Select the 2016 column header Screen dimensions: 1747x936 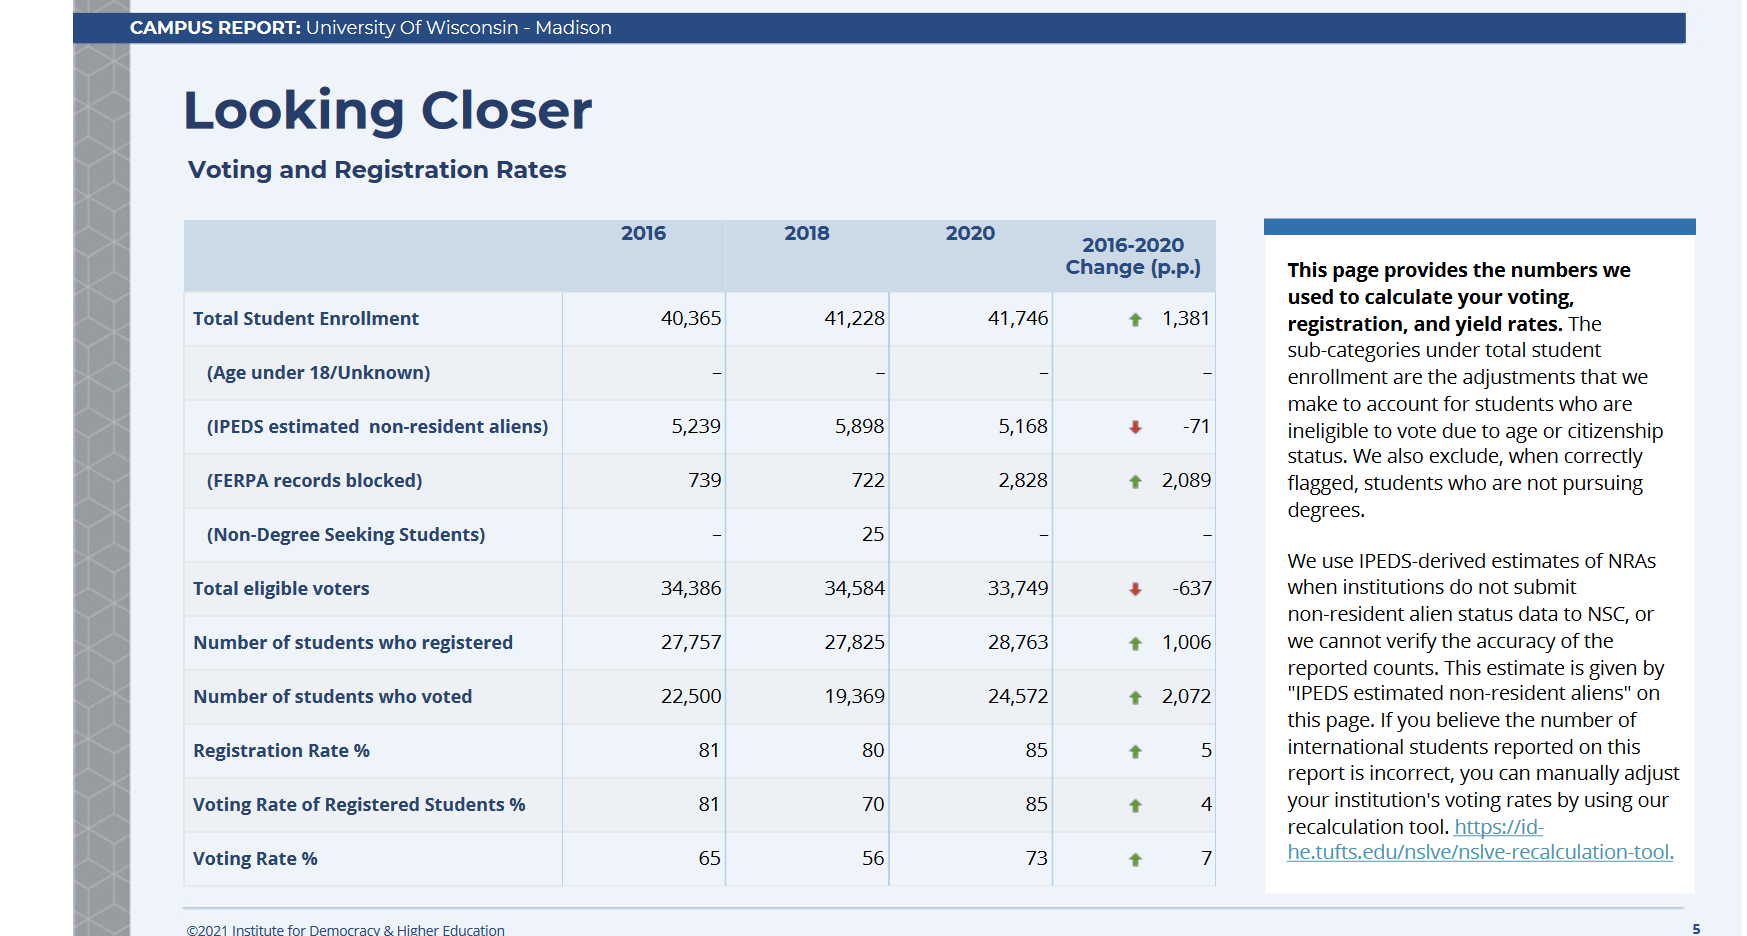(x=643, y=233)
